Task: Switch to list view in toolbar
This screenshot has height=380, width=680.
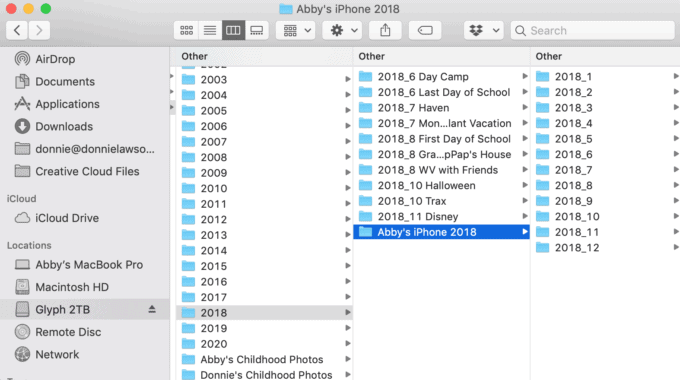Action: (x=210, y=30)
